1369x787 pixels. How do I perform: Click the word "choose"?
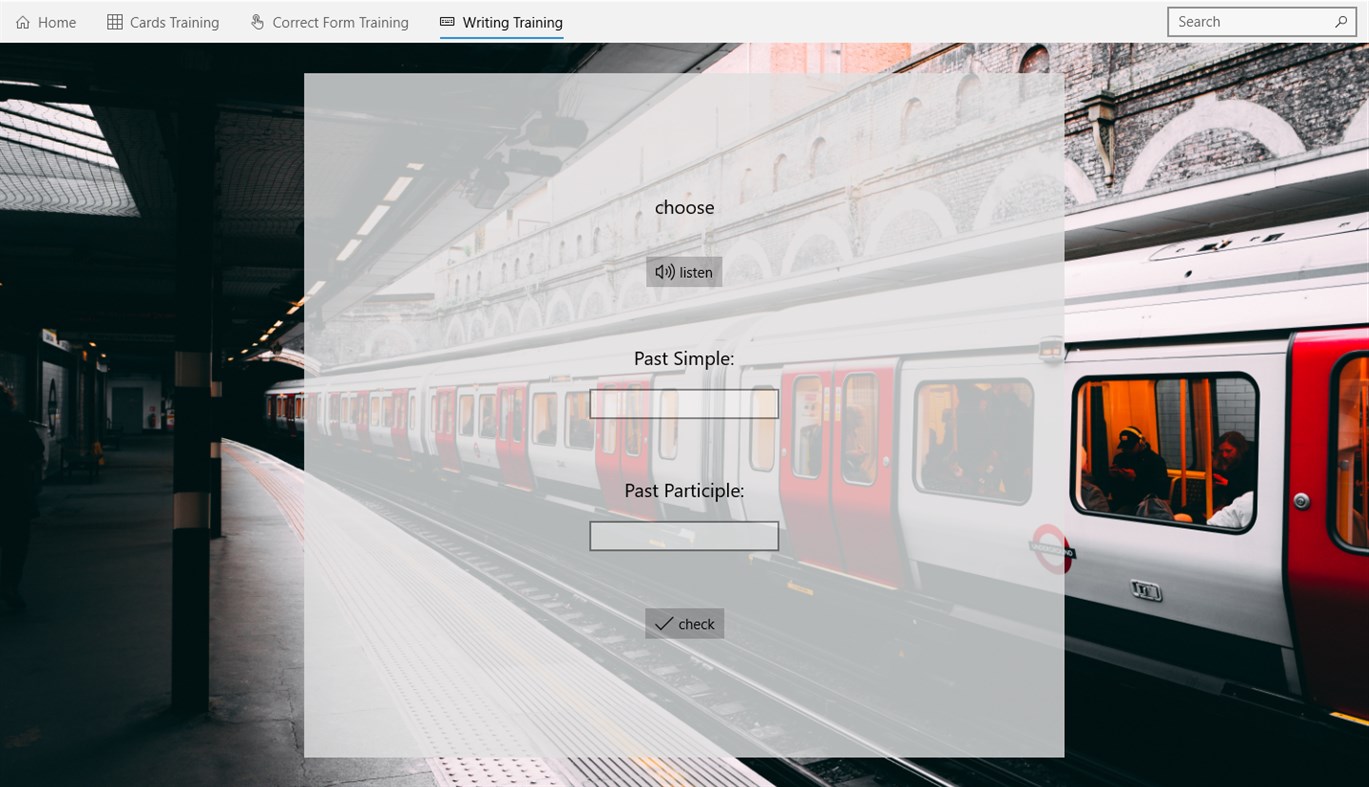[684, 207]
